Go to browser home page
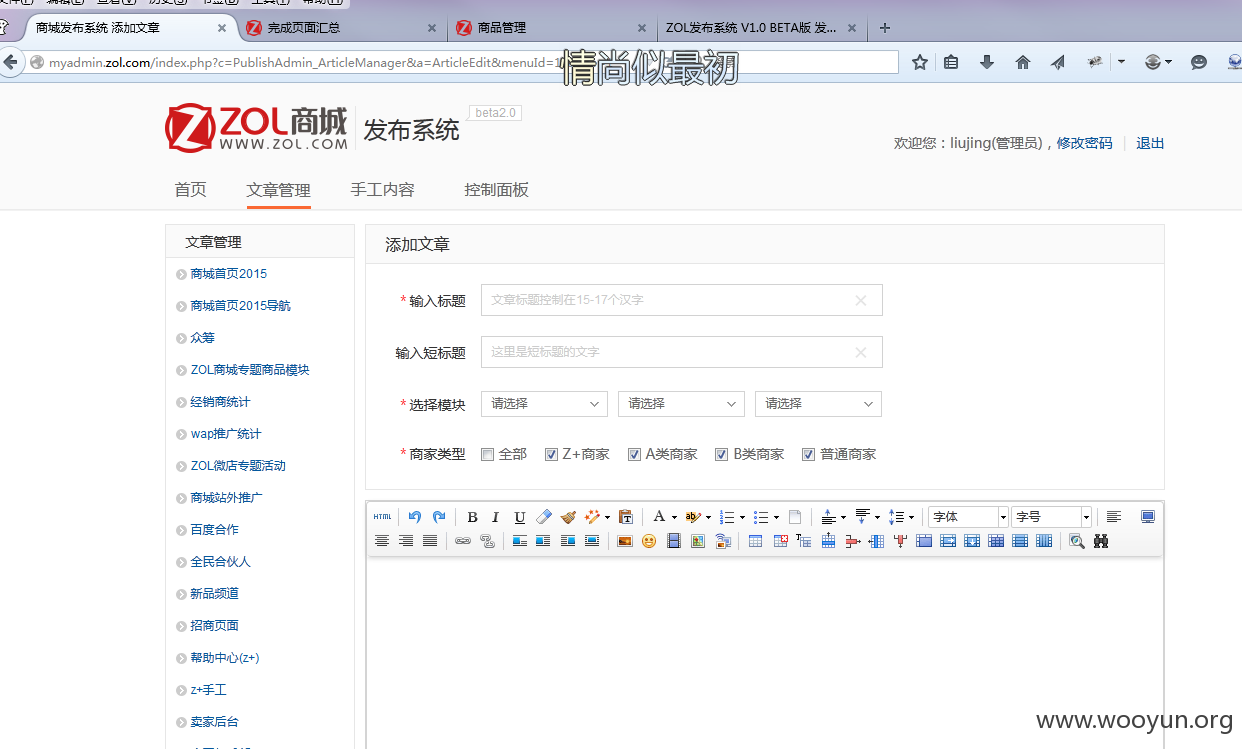This screenshot has height=749, width=1242. click(x=1022, y=62)
